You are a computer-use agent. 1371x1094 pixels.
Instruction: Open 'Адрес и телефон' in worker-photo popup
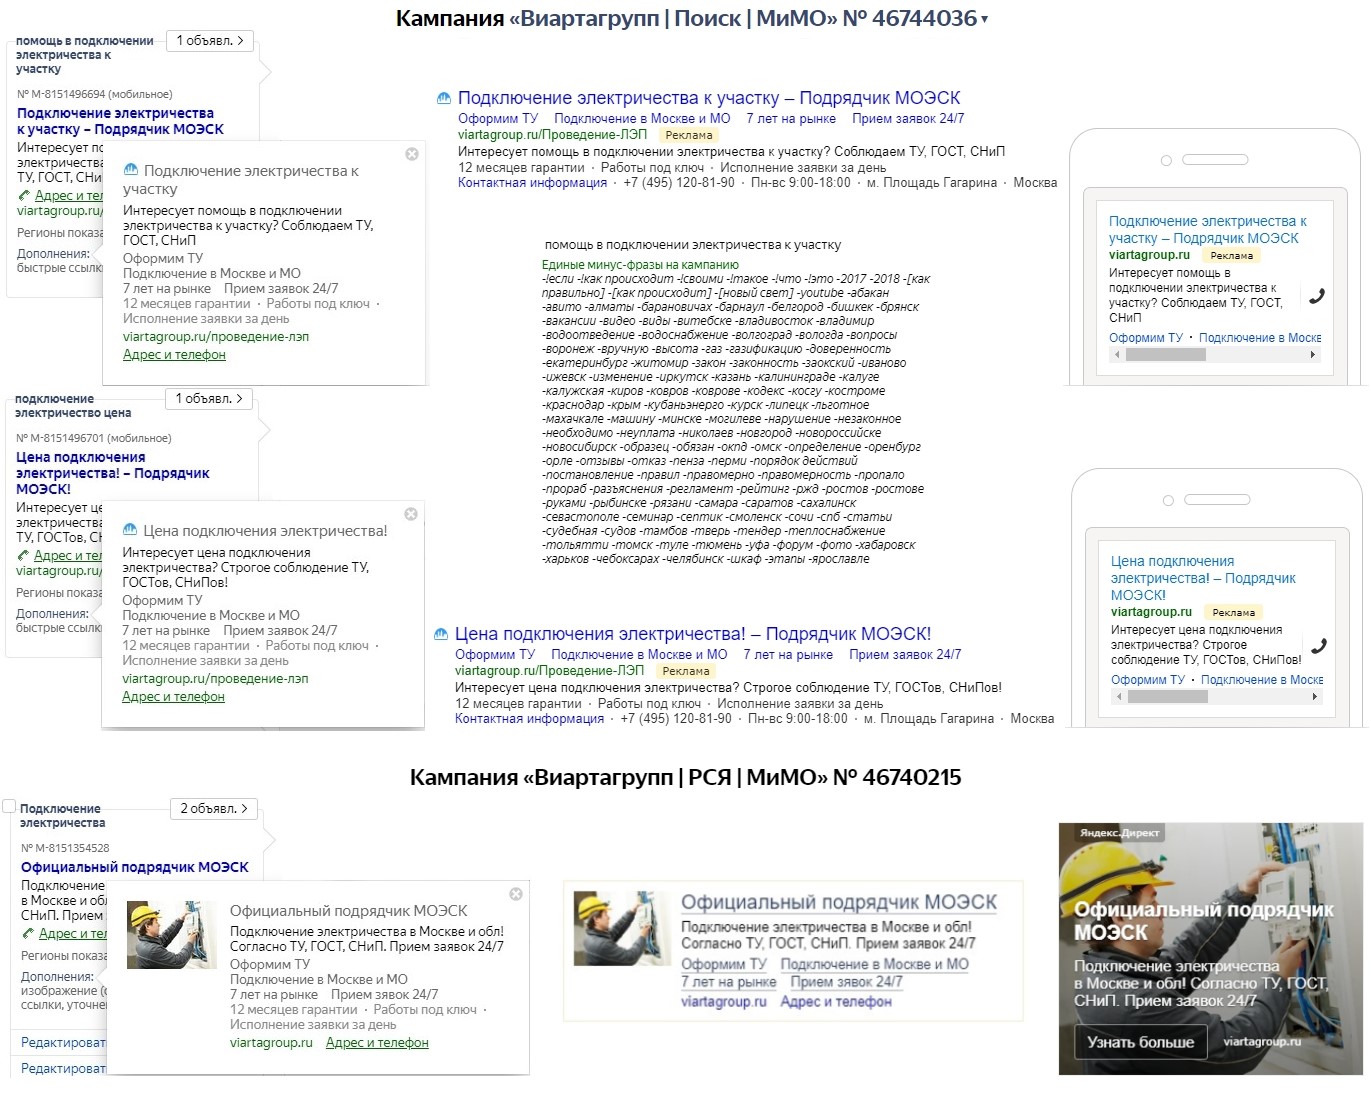(377, 1043)
